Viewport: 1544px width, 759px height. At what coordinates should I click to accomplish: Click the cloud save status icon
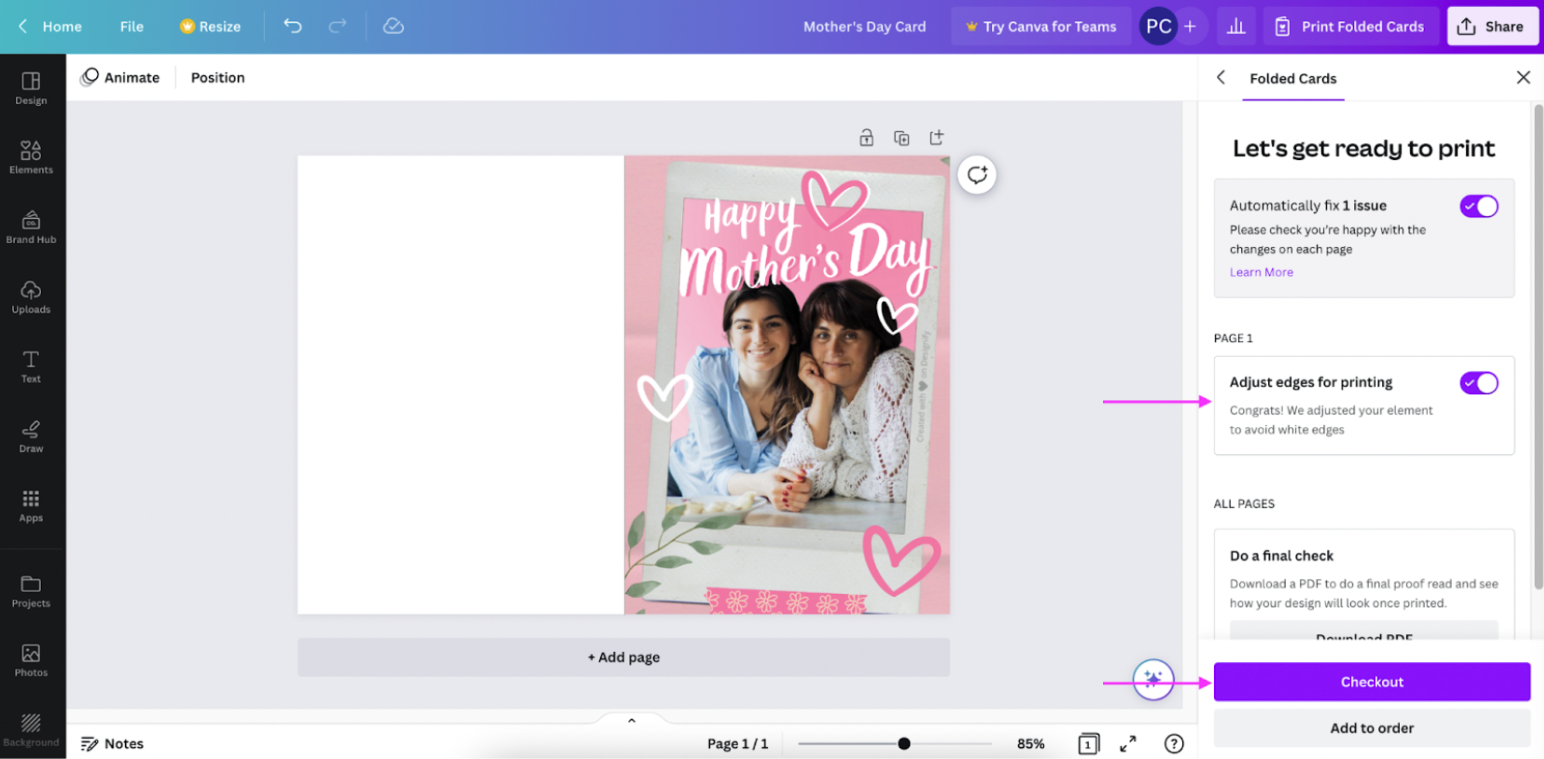point(393,26)
